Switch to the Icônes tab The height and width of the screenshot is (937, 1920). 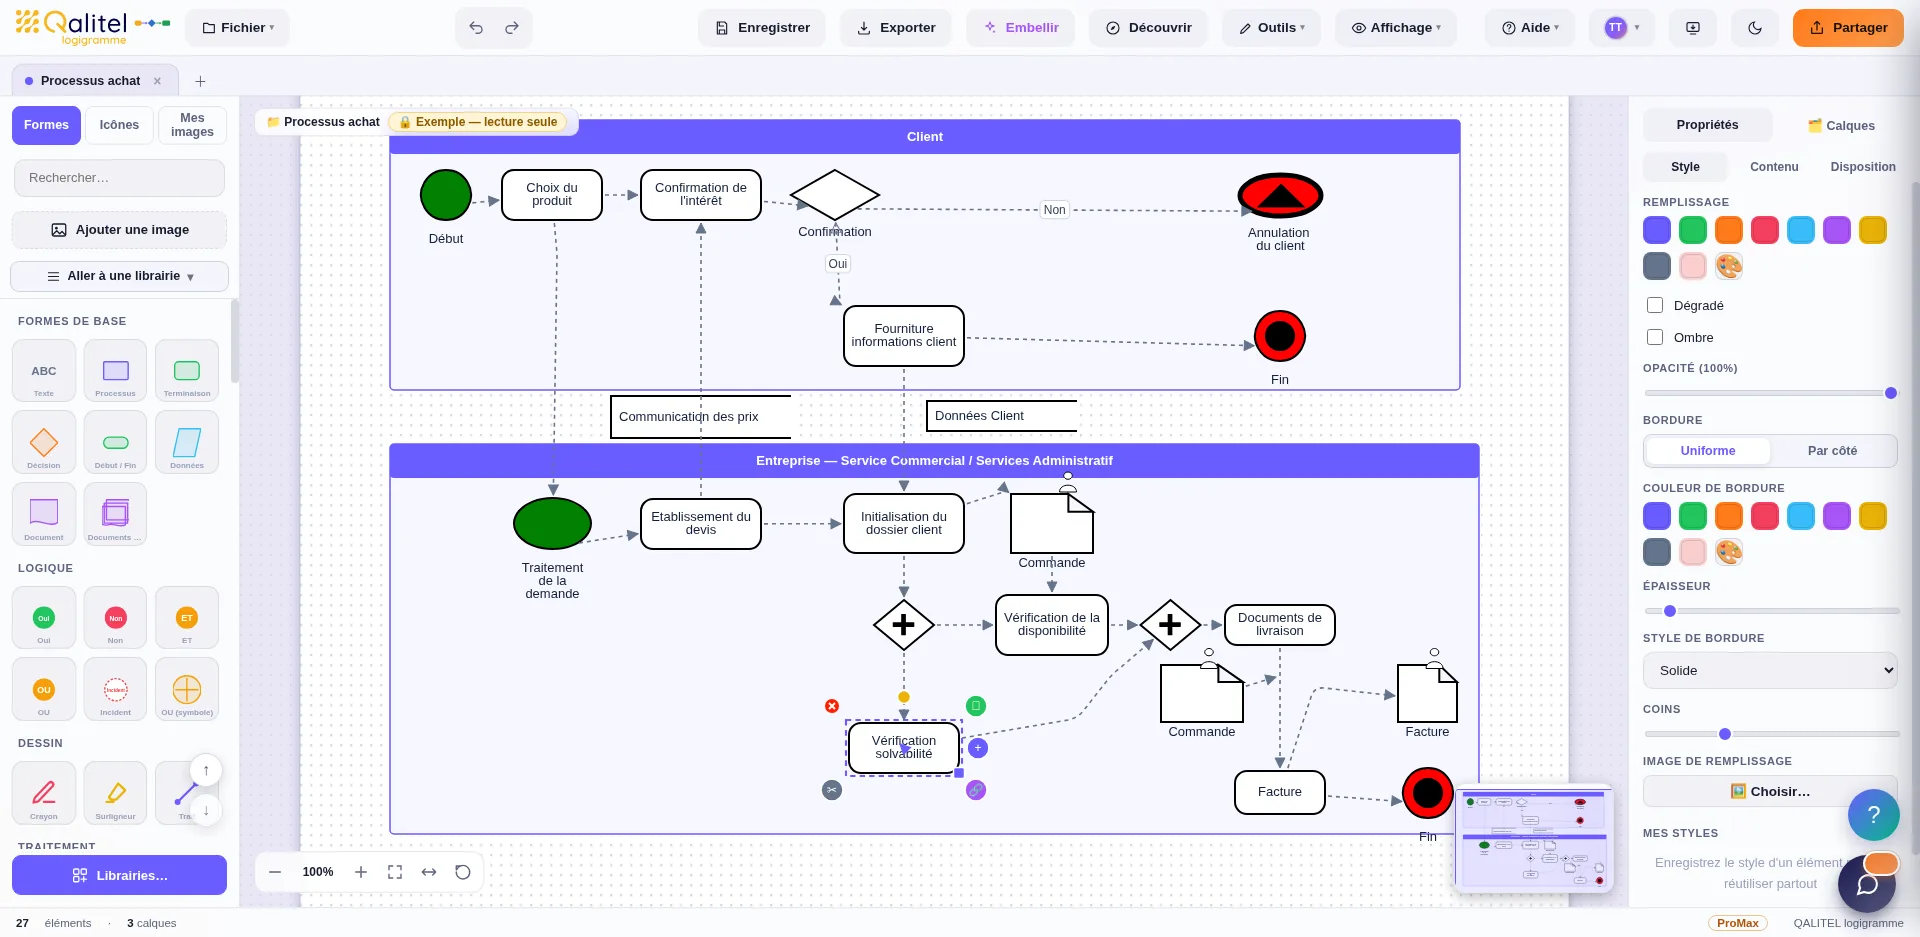tap(119, 125)
